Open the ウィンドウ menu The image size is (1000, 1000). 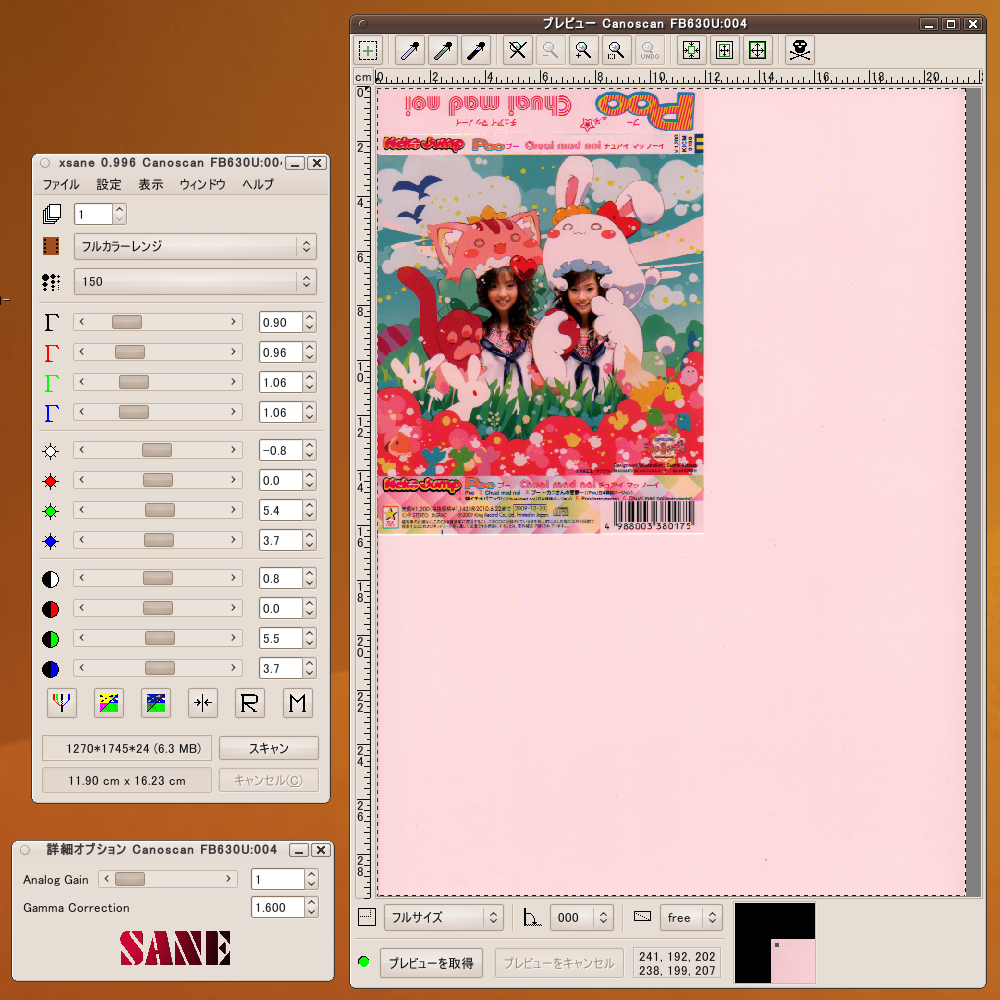click(x=203, y=184)
